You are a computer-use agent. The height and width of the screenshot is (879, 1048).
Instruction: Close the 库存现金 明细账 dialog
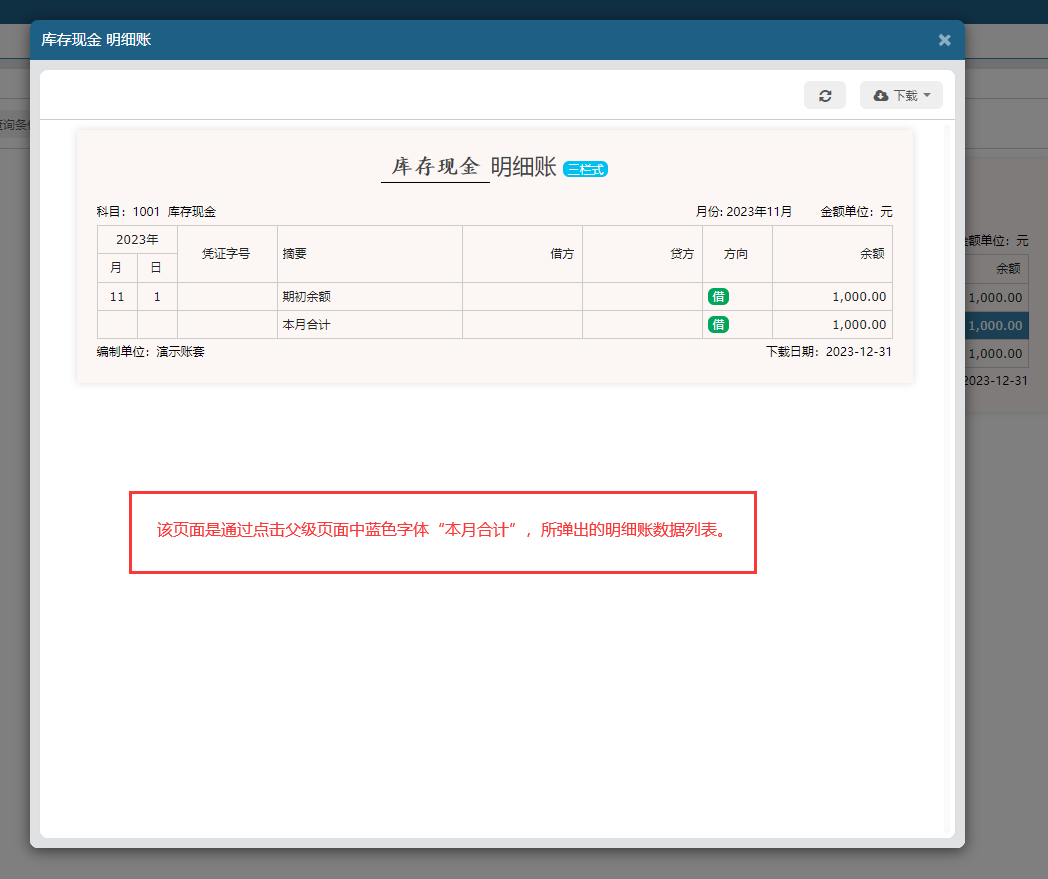click(x=944, y=40)
